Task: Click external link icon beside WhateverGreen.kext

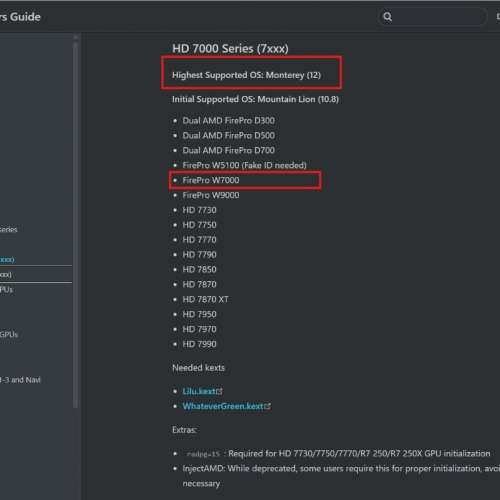Action: coord(267,406)
